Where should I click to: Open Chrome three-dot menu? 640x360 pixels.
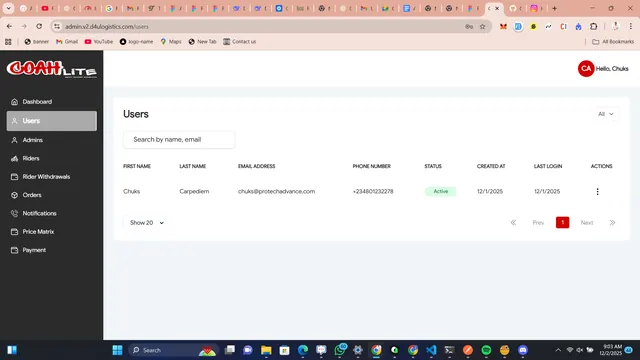tap(631, 26)
